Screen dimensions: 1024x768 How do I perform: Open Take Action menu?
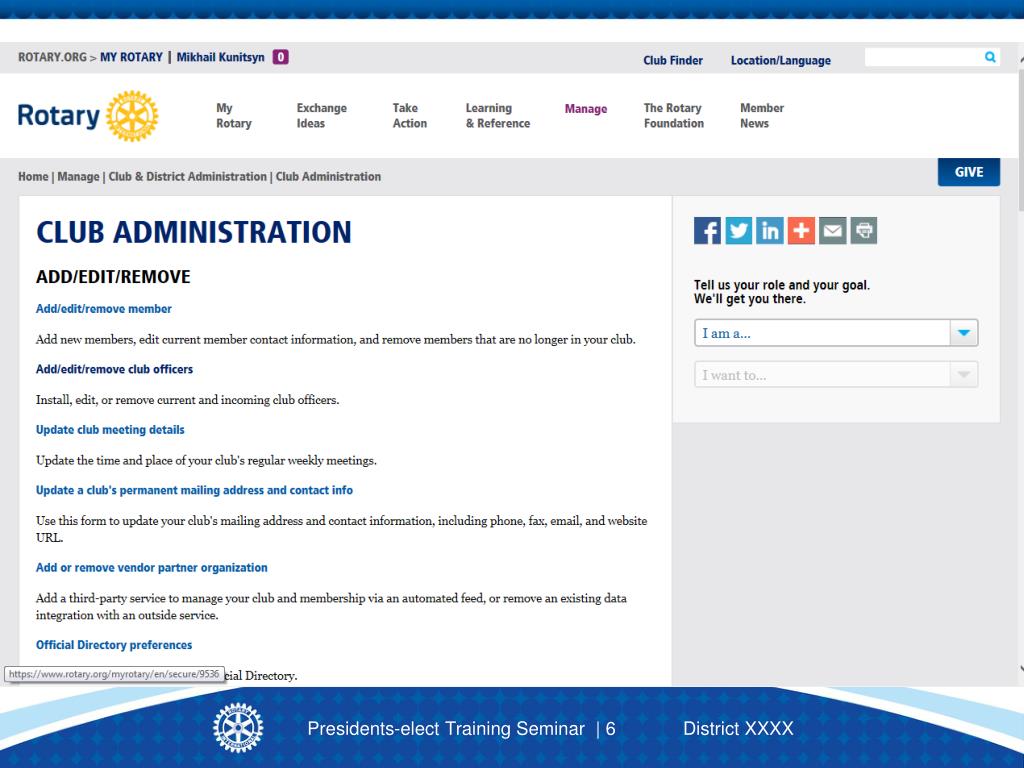[x=409, y=116]
